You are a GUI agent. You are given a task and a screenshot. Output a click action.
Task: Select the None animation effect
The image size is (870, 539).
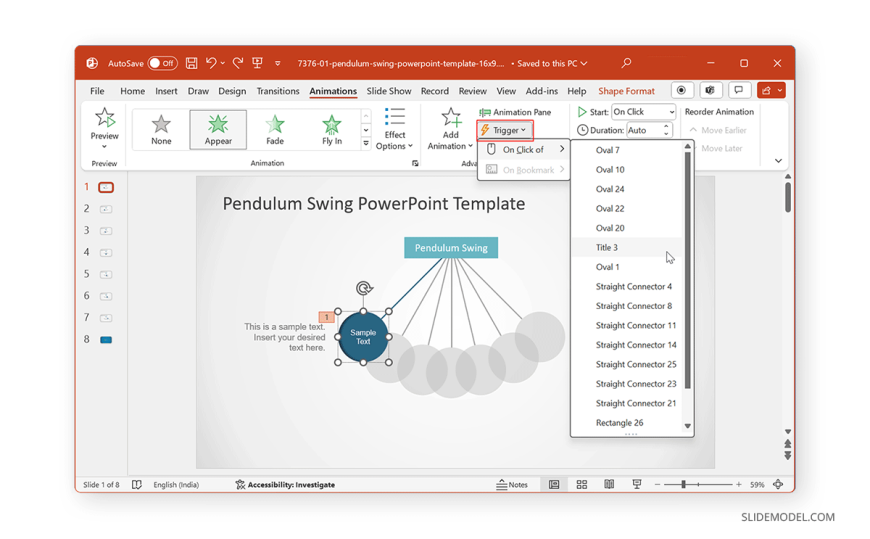click(x=161, y=129)
